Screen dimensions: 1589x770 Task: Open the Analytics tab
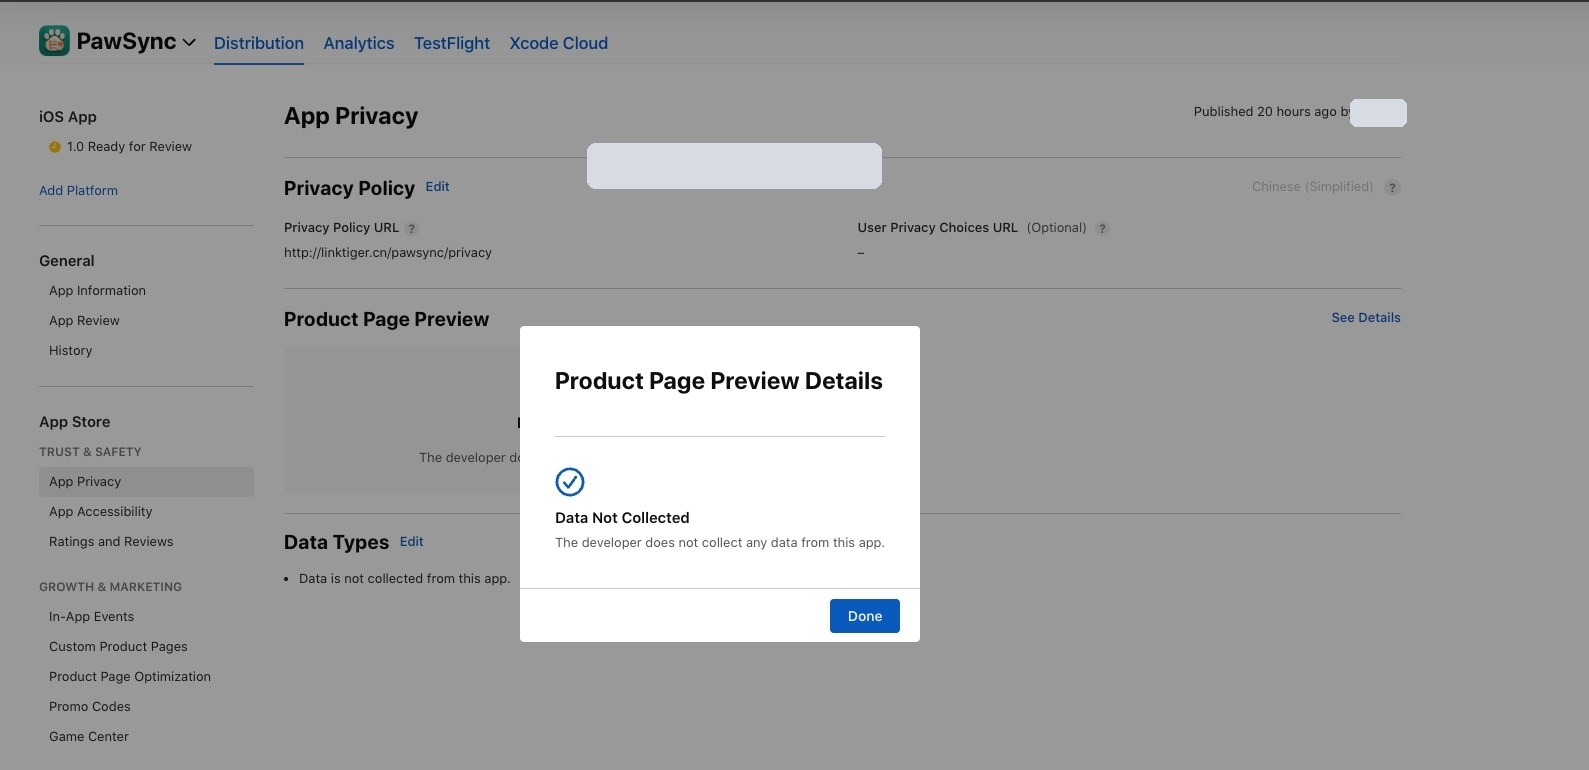359,43
